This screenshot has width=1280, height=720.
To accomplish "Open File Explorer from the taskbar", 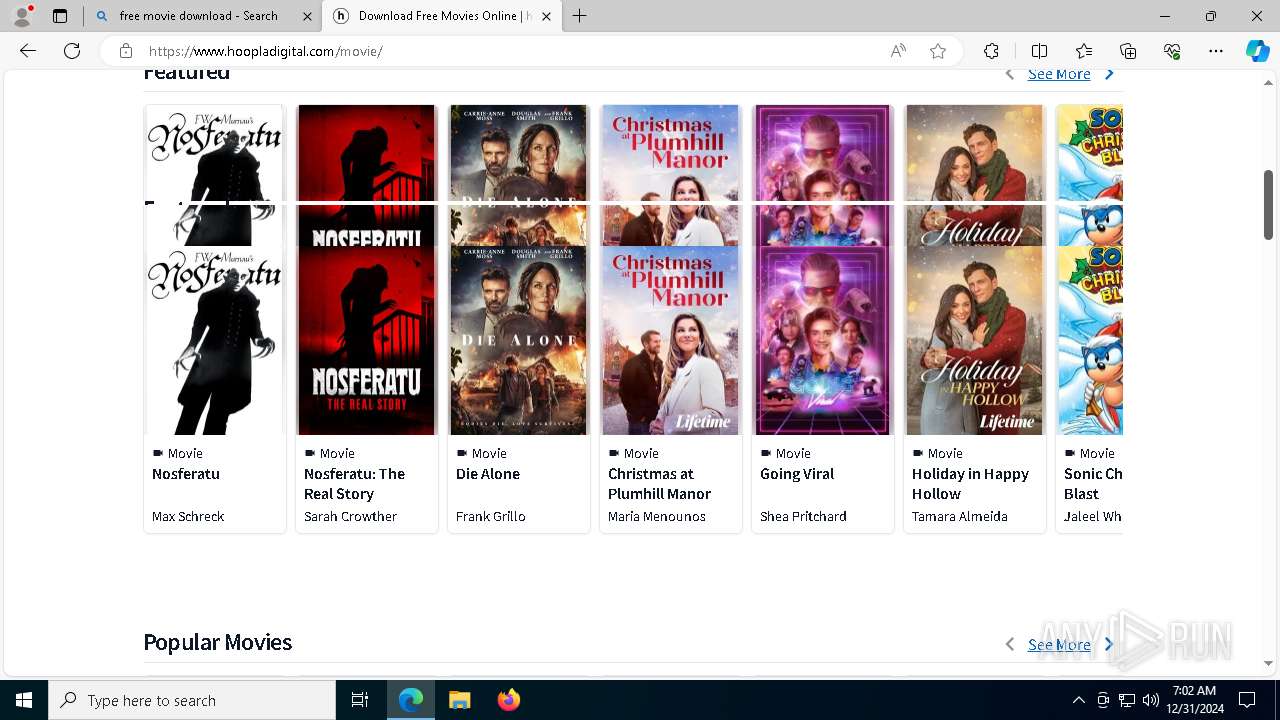I will tap(459, 700).
